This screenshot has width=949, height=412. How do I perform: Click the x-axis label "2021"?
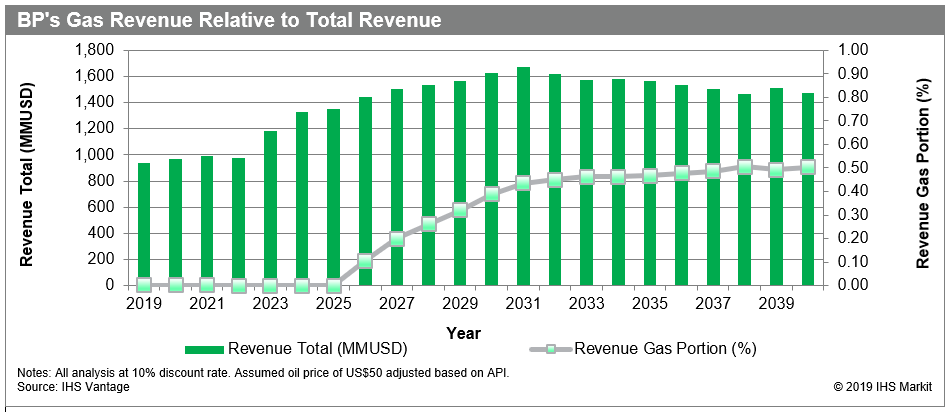coord(207,303)
